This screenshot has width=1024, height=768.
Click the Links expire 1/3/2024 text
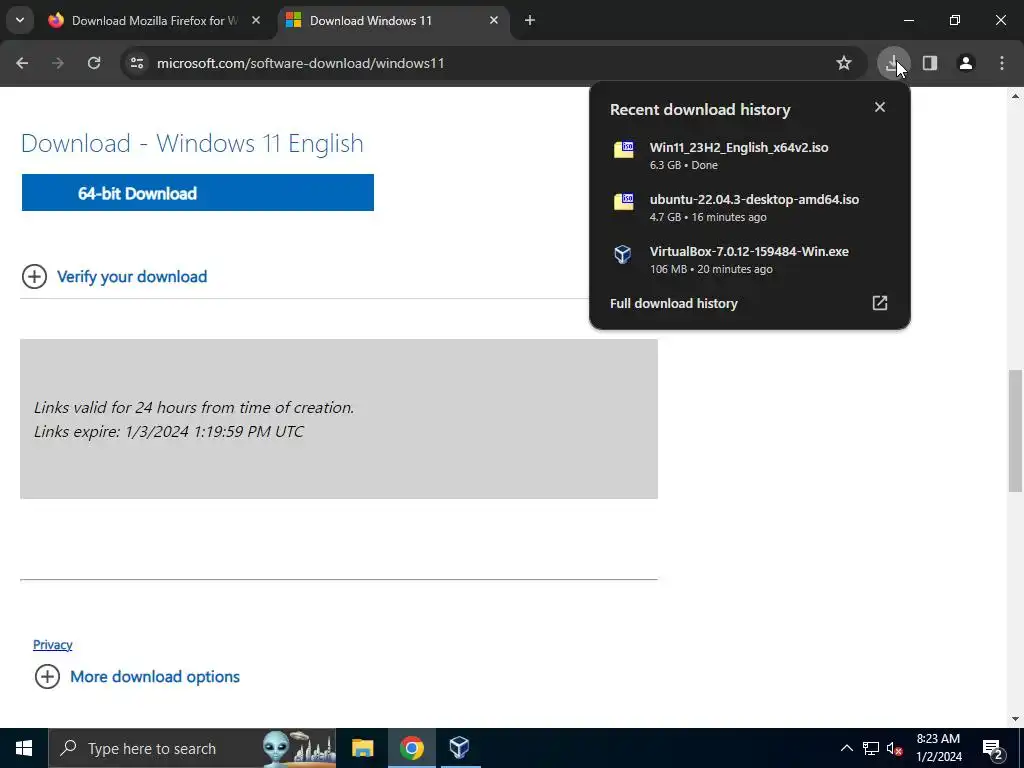(168, 432)
